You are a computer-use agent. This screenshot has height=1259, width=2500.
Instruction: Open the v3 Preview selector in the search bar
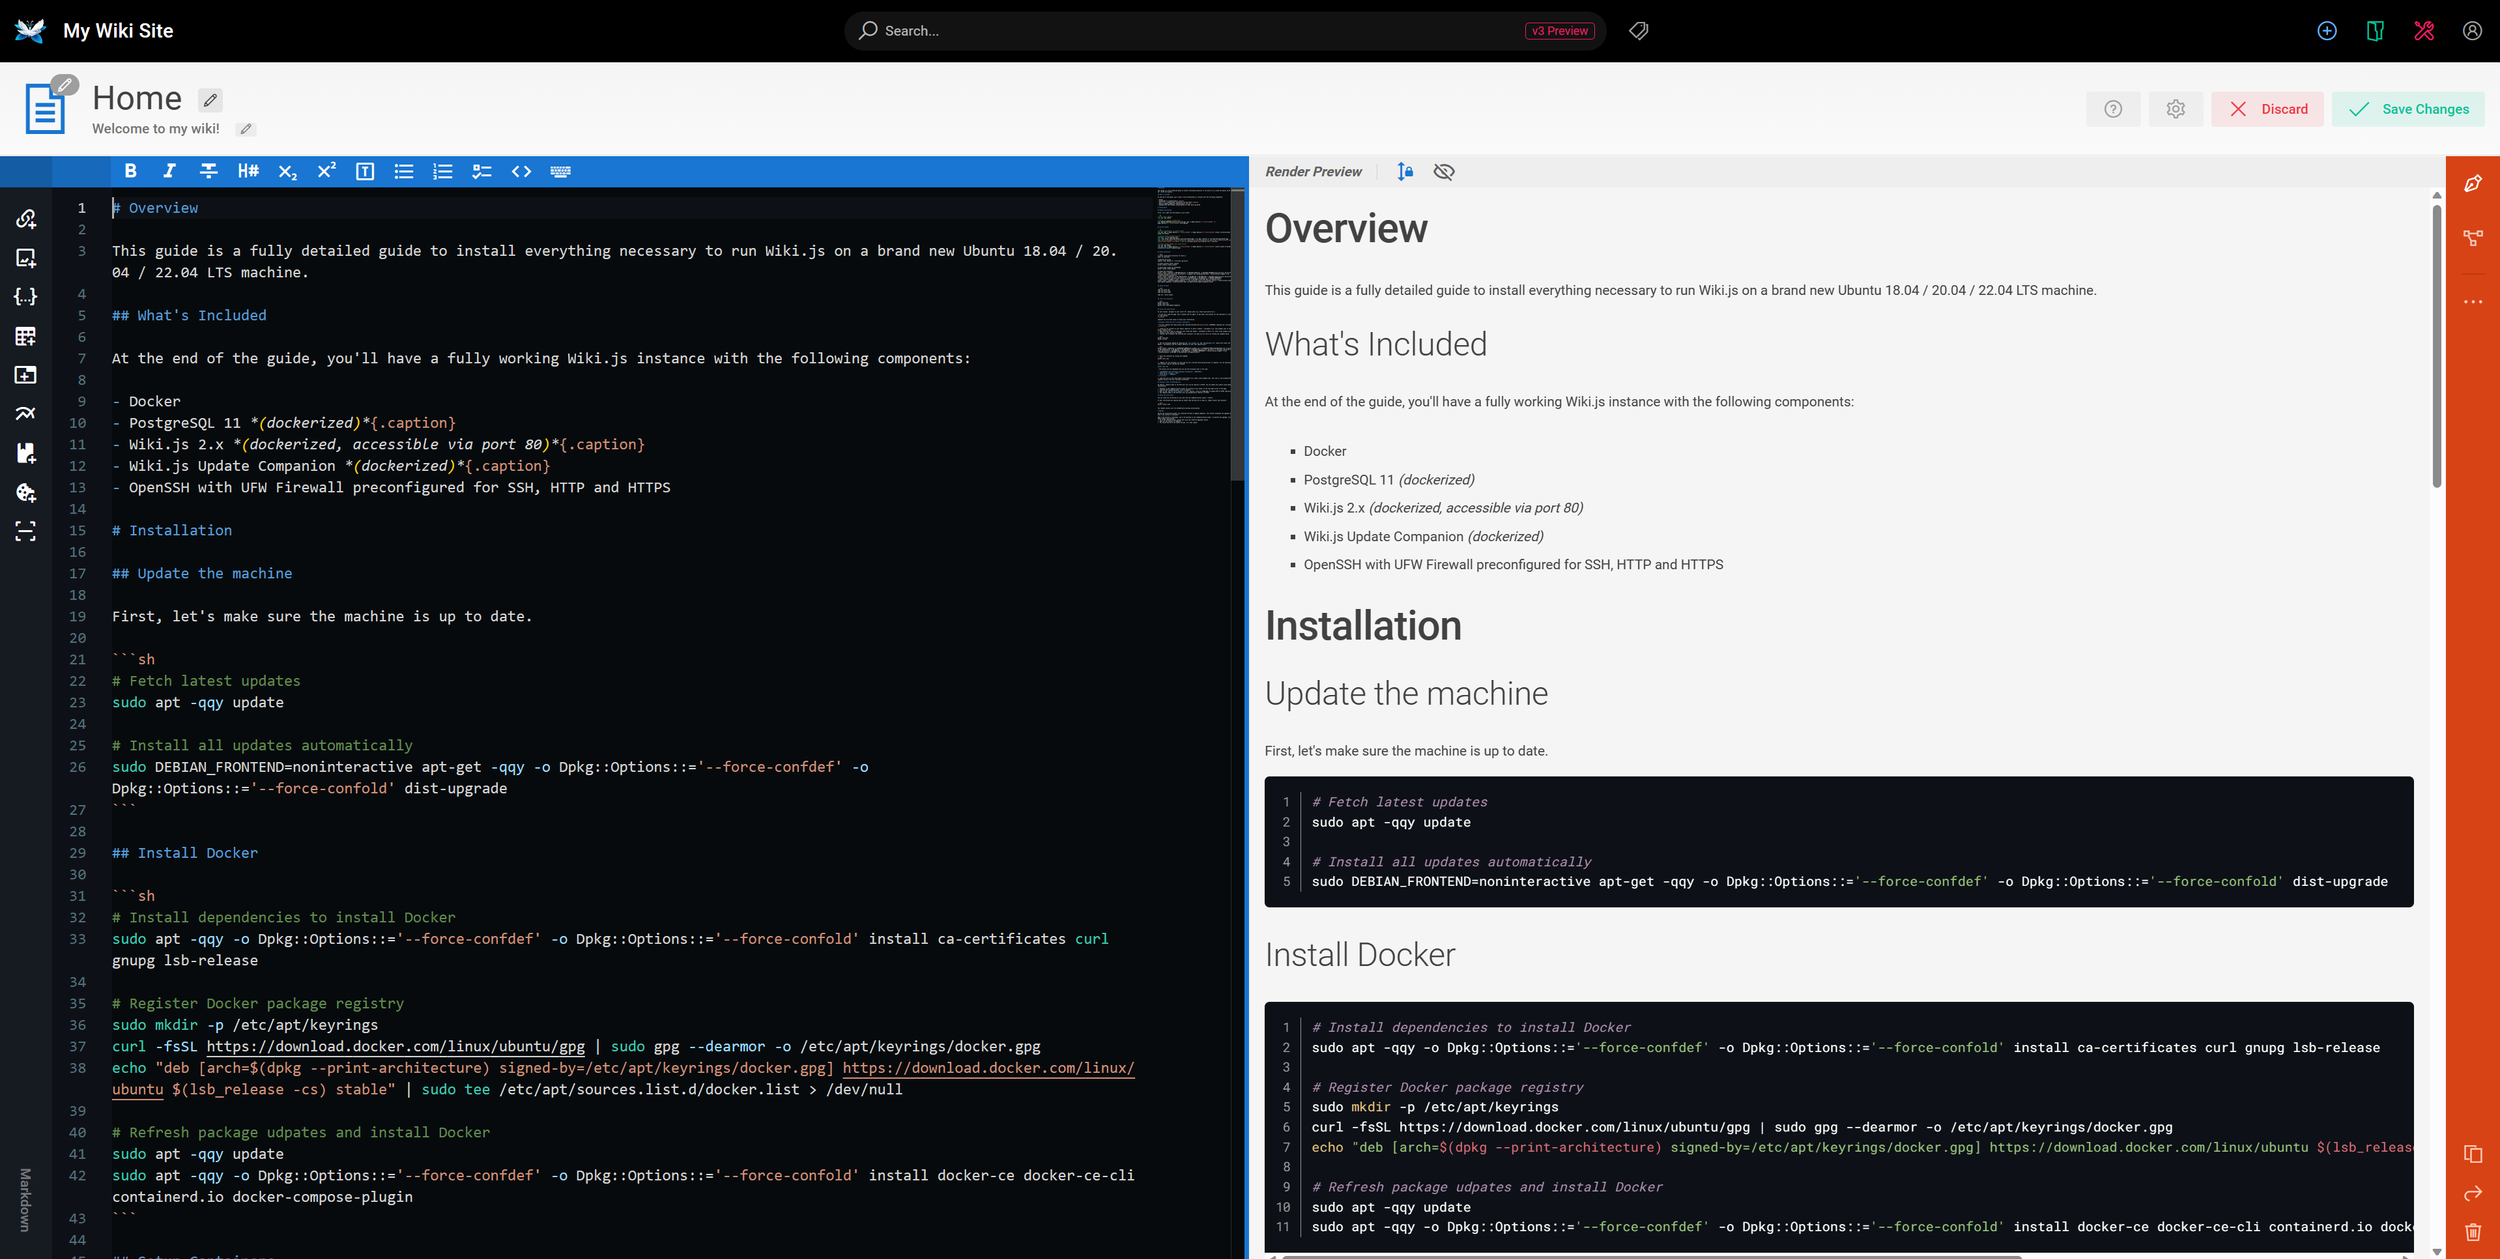click(1560, 30)
